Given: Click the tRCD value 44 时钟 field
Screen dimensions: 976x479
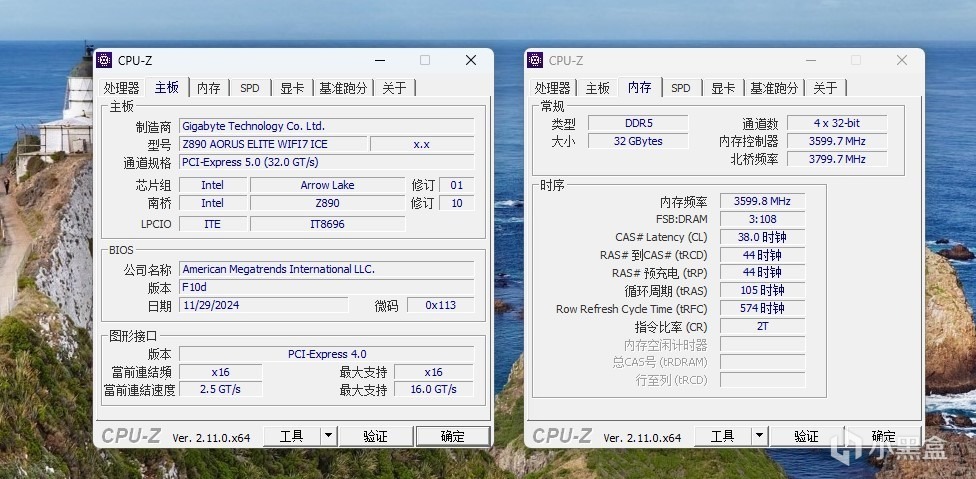Looking at the screenshot, I should [762, 255].
